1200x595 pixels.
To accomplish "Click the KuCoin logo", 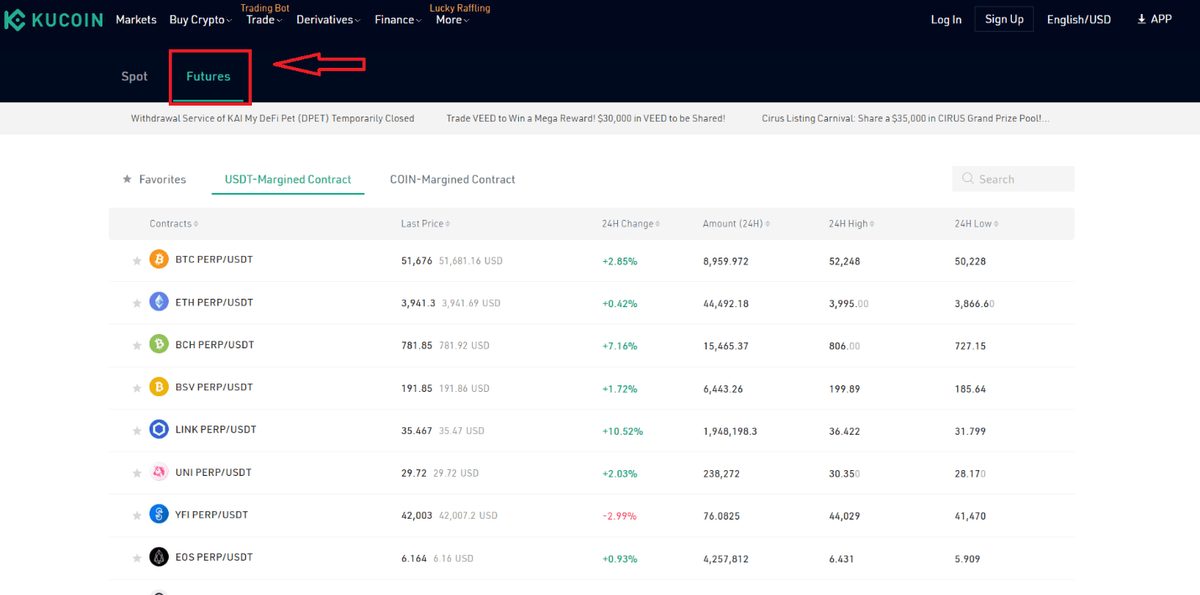I will (52, 19).
